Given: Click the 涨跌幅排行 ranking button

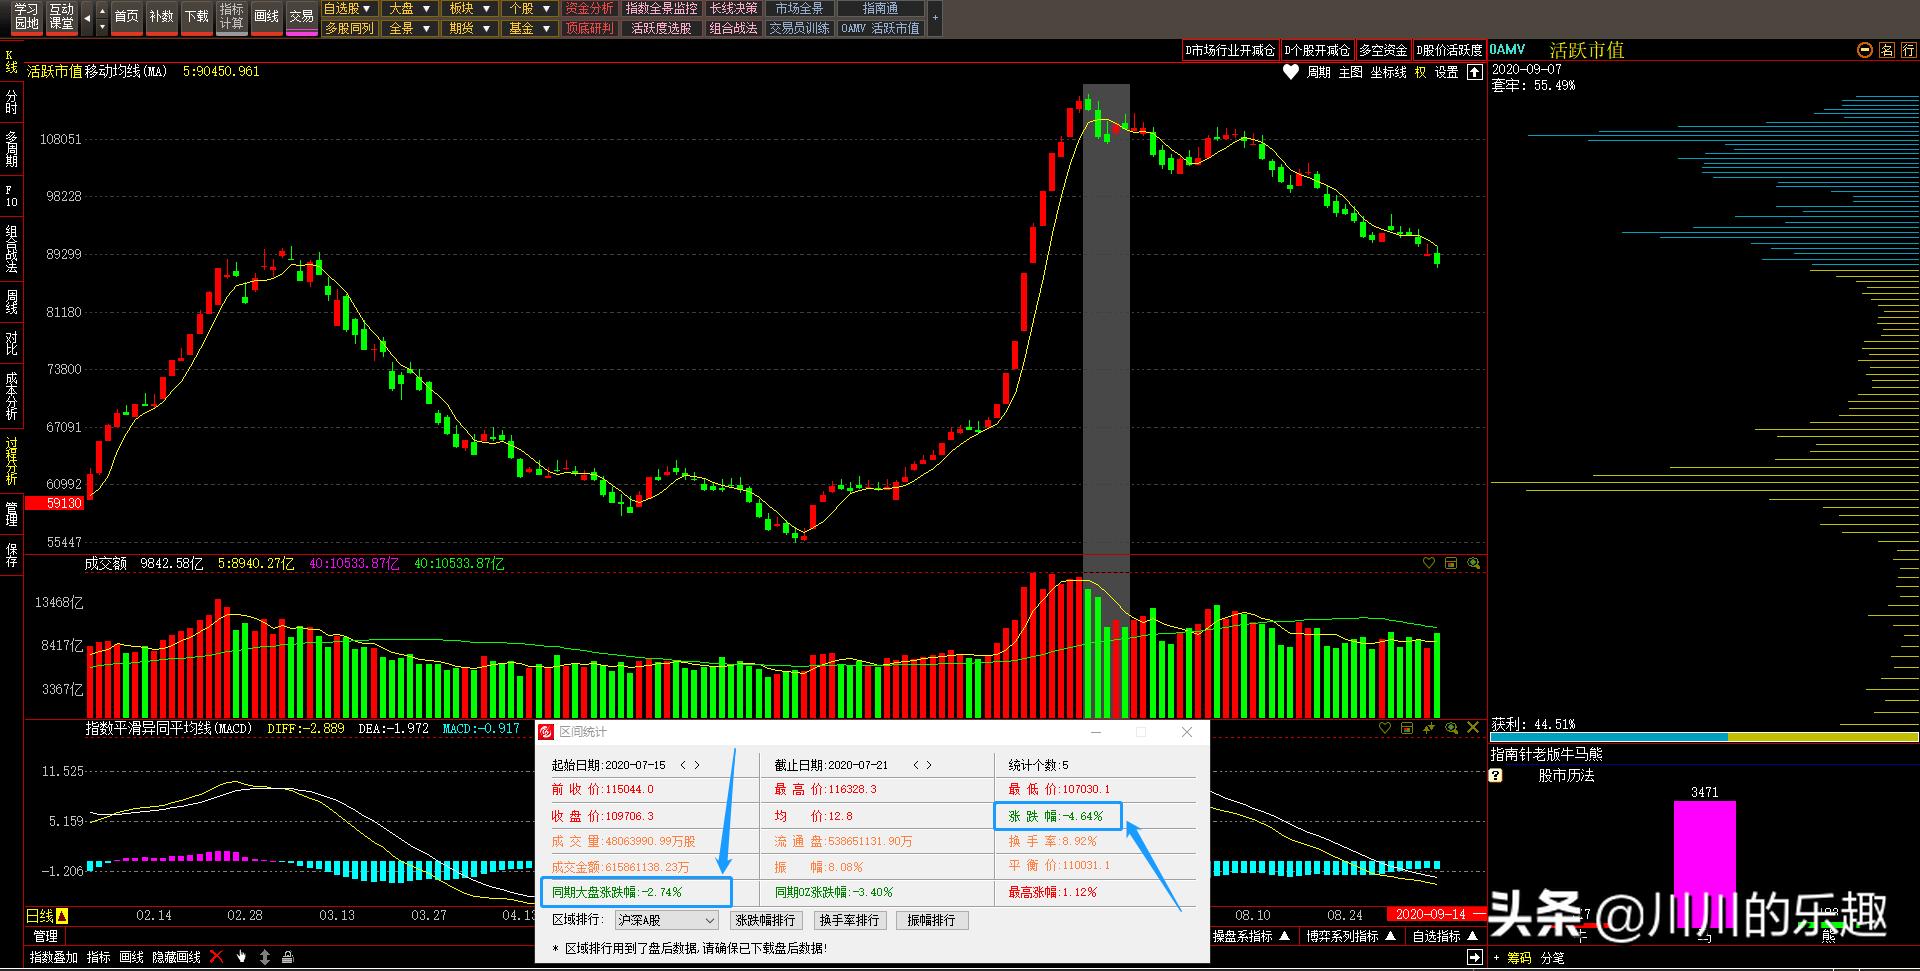Looking at the screenshot, I should 765,920.
